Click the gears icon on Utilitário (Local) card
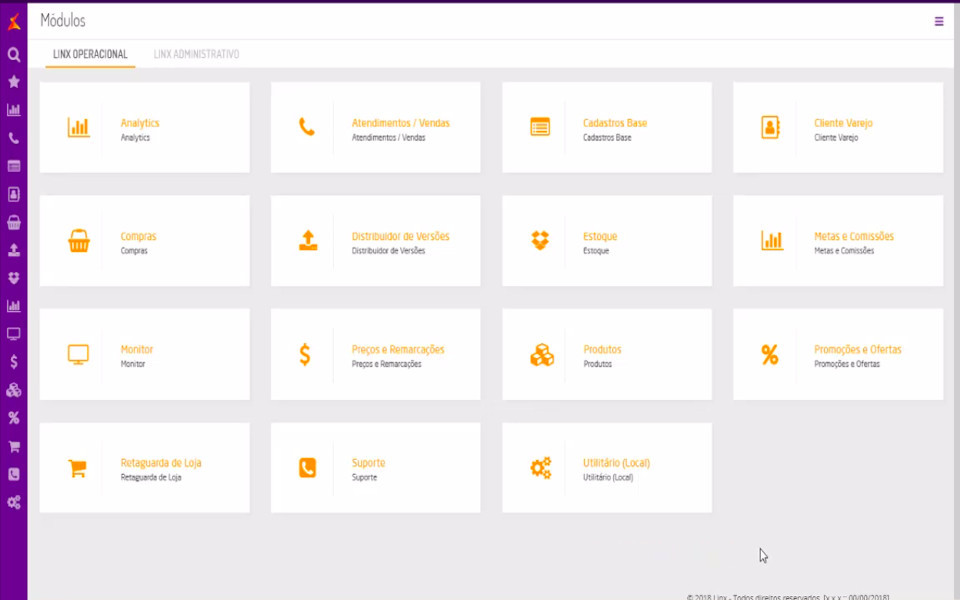Image resolution: width=960 pixels, height=600 pixels. coord(541,468)
